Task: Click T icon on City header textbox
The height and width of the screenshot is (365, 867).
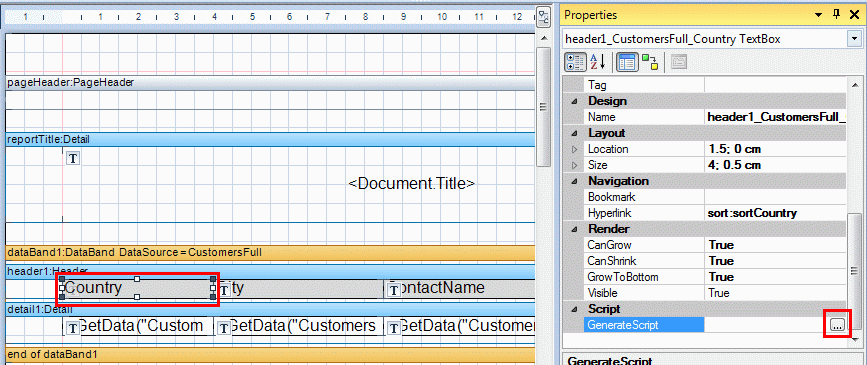Action: [x=224, y=290]
